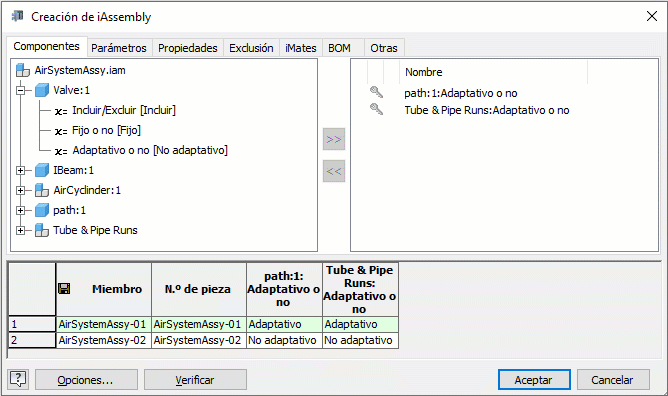Click row 1 path:1 Adaptativo cell

[x=284, y=324]
